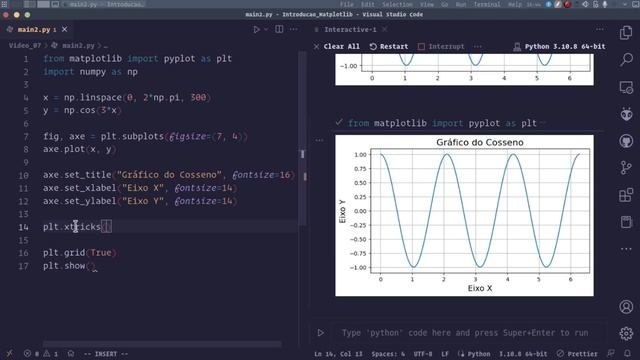Open the Prettier status item
This screenshot has width=640, height=360.
[577, 354]
